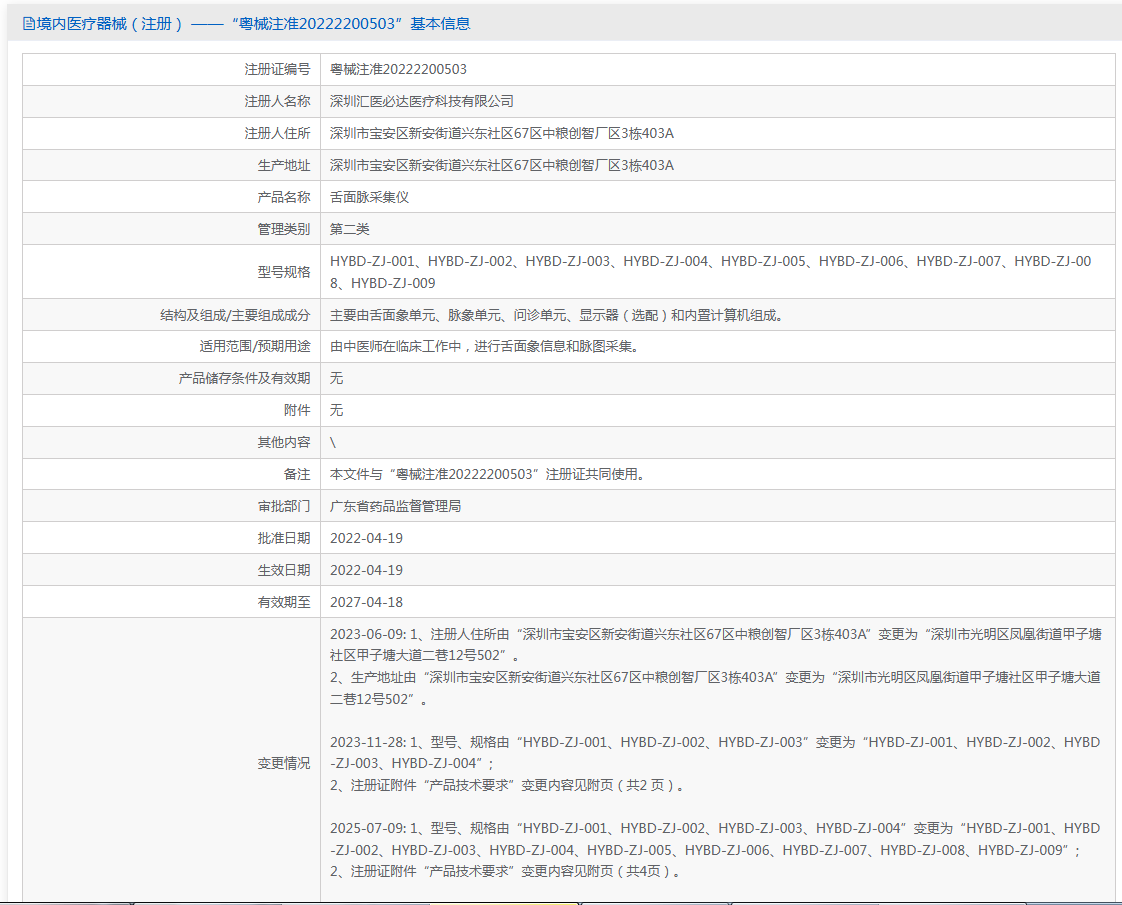Click the 注册人住所 label
The height and width of the screenshot is (905, 1122).
(277, 134)
